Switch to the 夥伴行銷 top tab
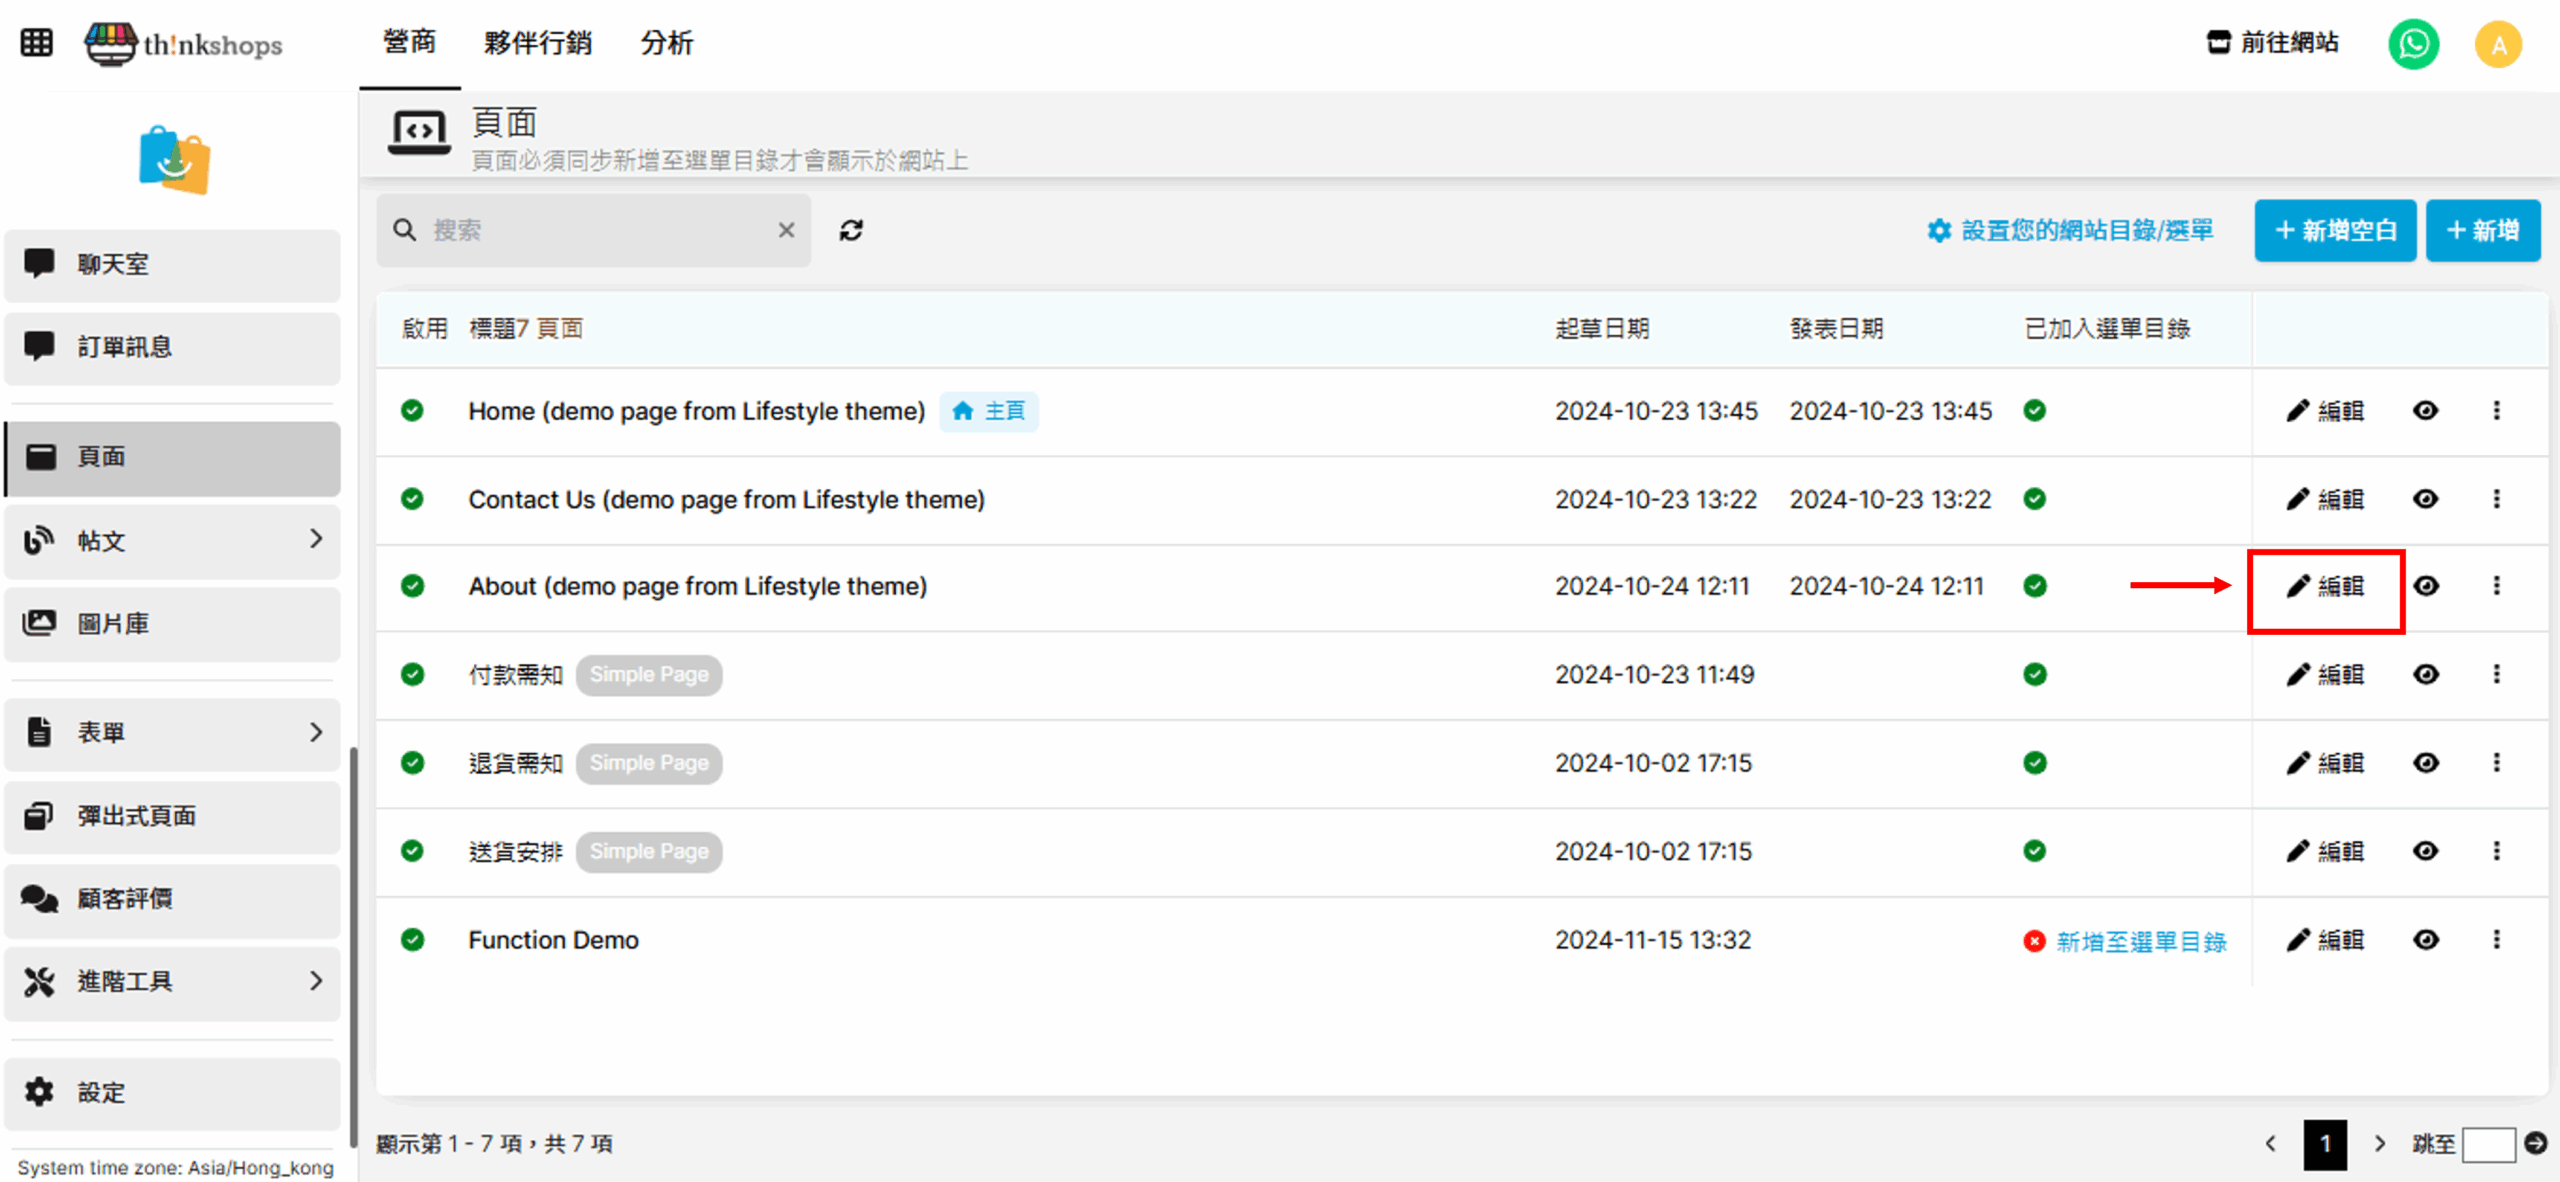The width and height of the screenshot is (2560, 1182). pyautogui.click(x=537, y=43)
